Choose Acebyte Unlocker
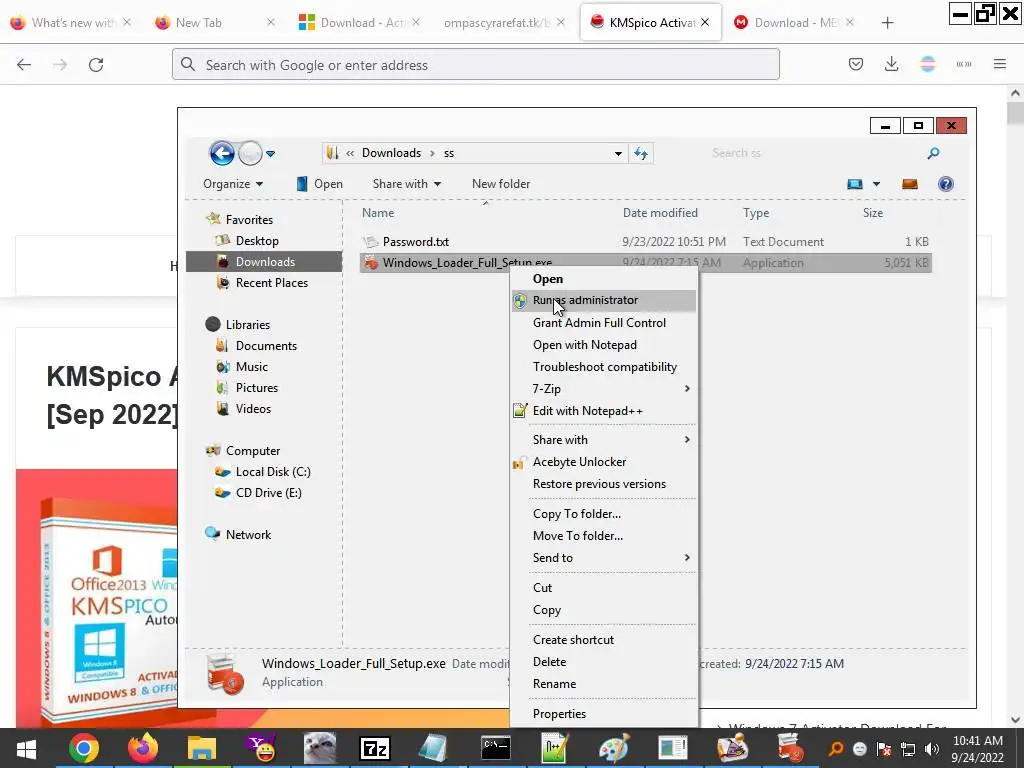 coord(579,462)
